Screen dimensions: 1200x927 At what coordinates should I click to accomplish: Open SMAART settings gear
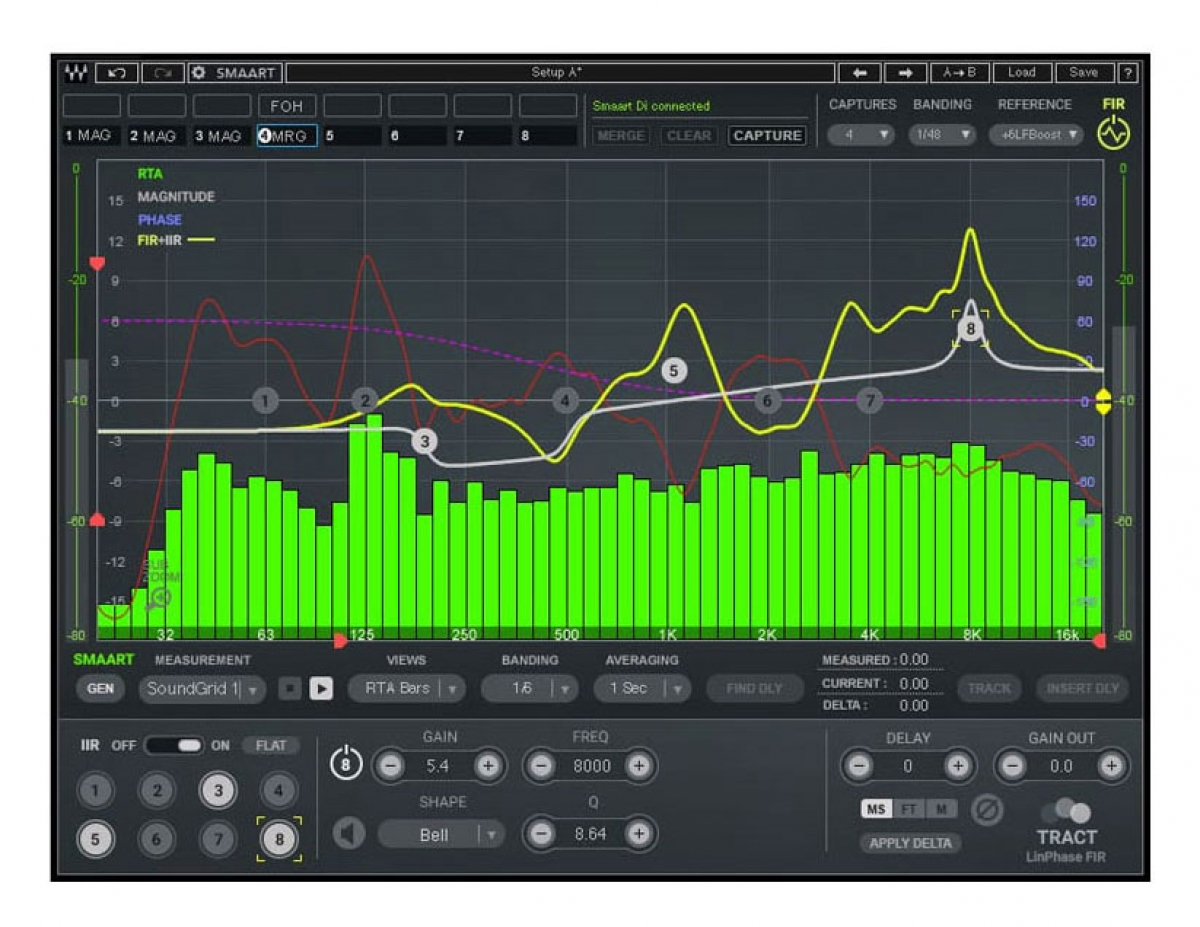198,73
